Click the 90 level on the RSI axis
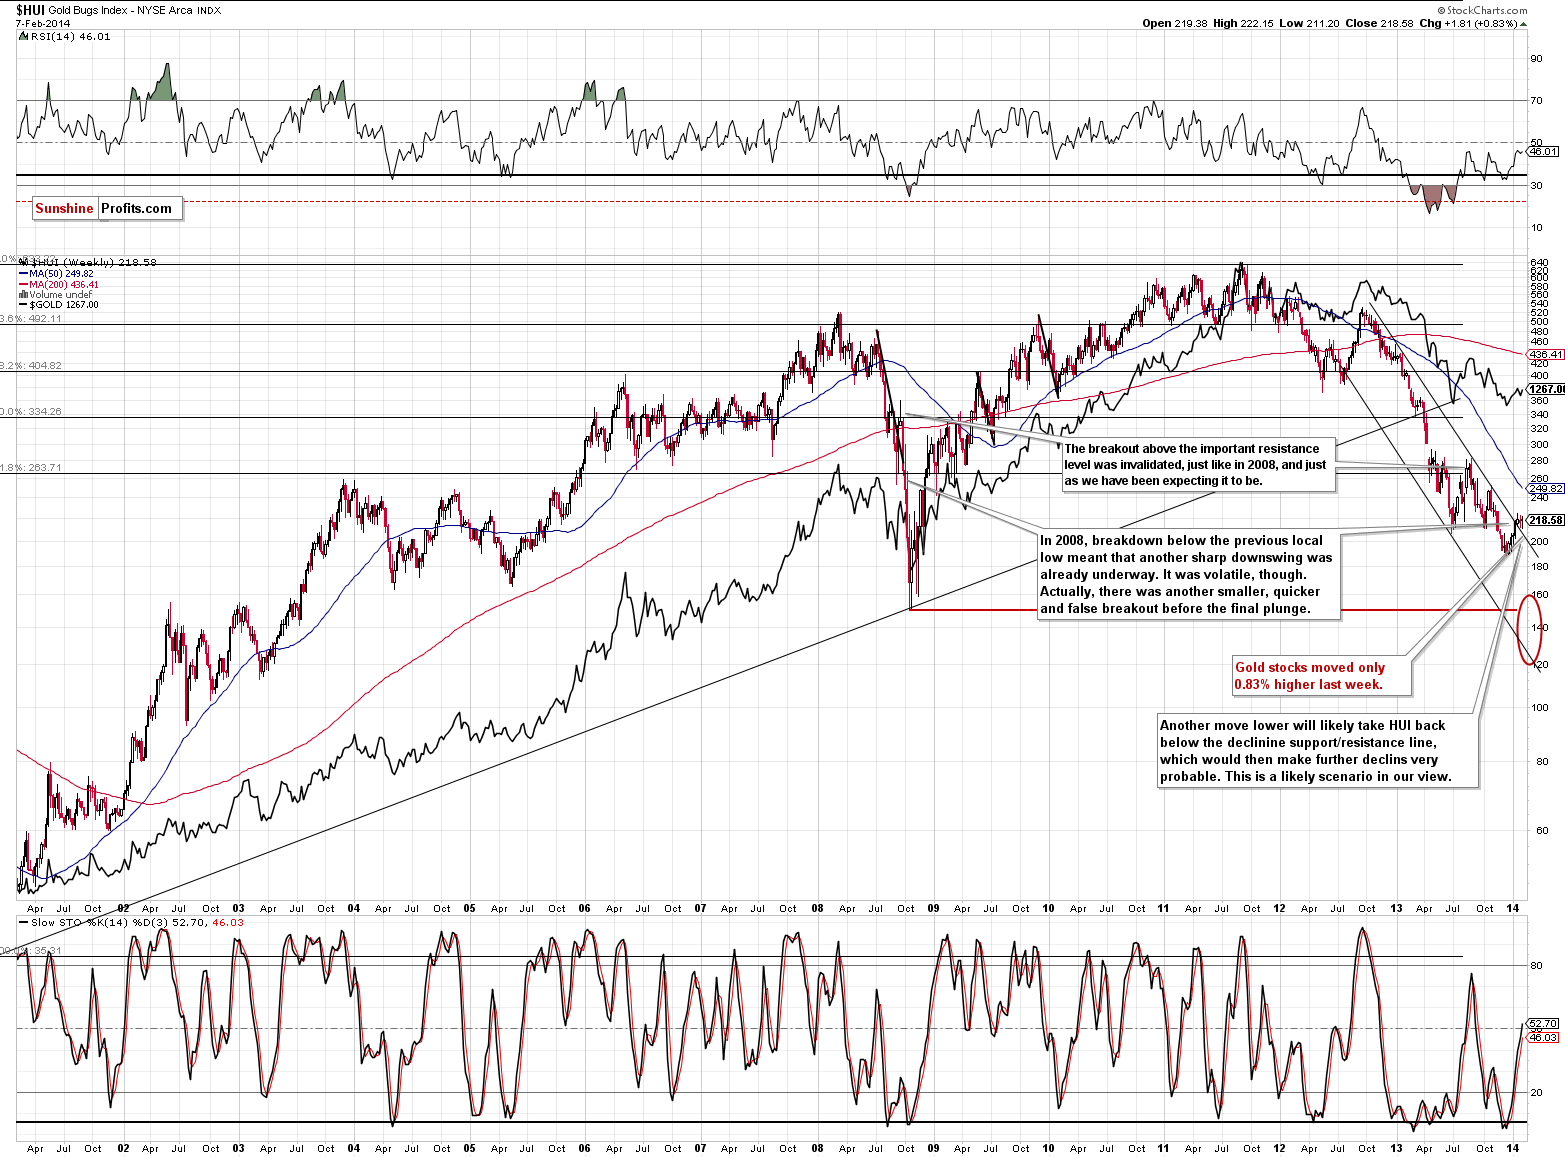Viewport: 1565px width, 1157px height. click(x=1536, y=59)
